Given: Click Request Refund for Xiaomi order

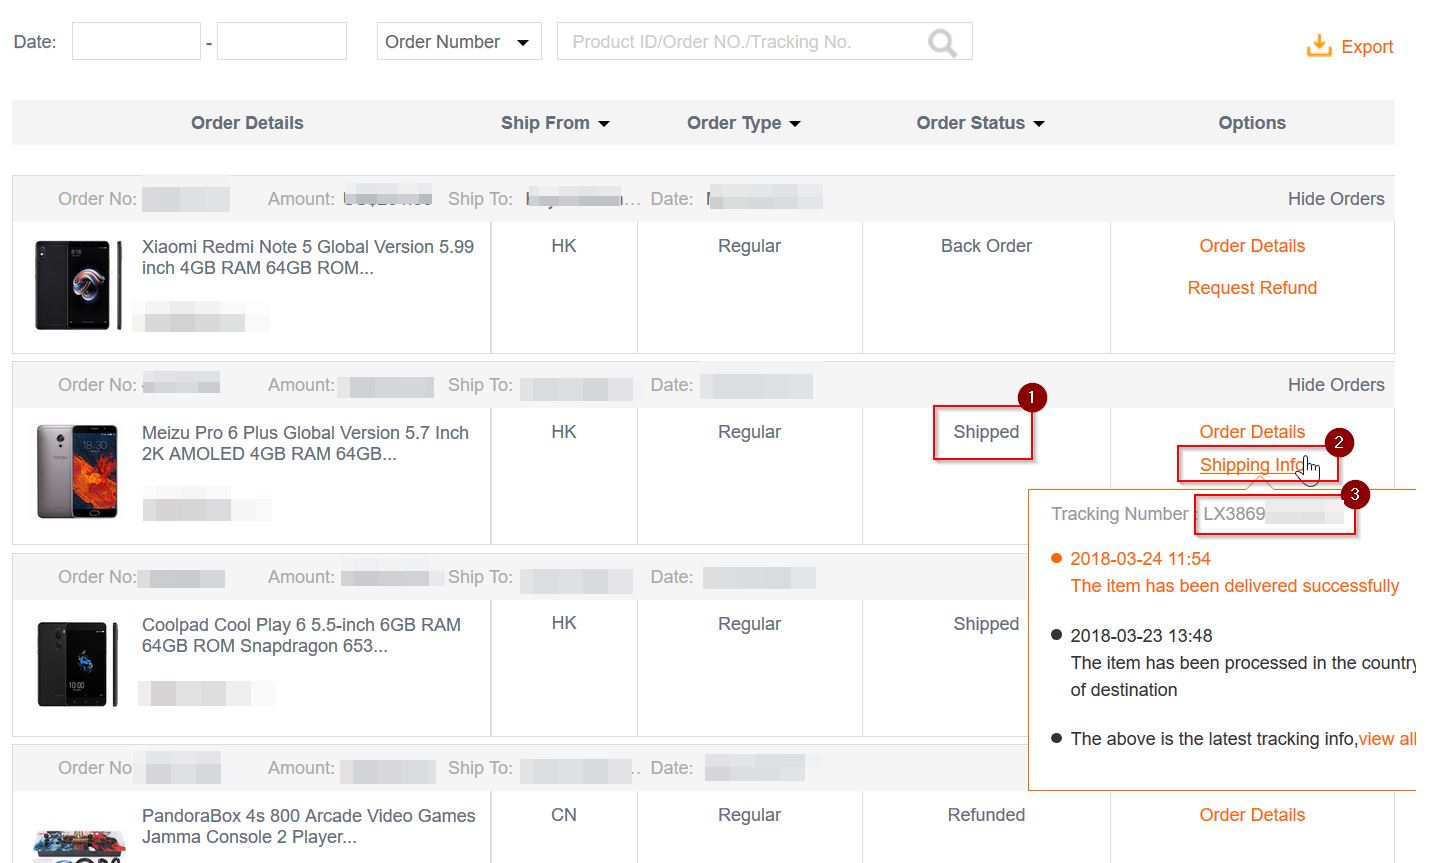Looking at the screenshot, I should [x=1252, y=288].
